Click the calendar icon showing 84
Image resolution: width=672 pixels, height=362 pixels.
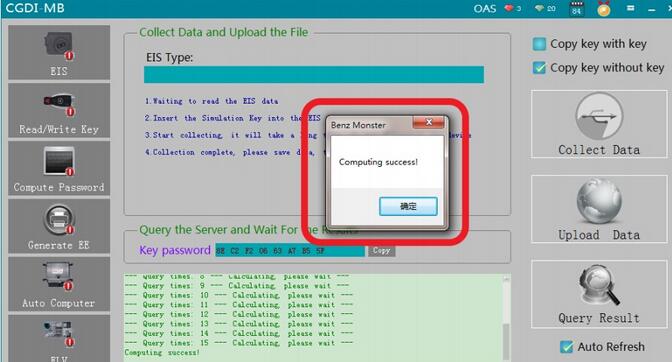coord(576,9)
